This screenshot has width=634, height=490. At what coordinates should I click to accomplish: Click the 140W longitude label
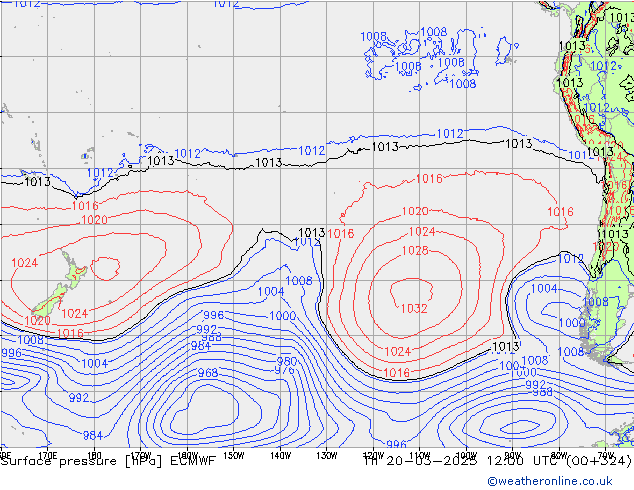tap(280, 456)
